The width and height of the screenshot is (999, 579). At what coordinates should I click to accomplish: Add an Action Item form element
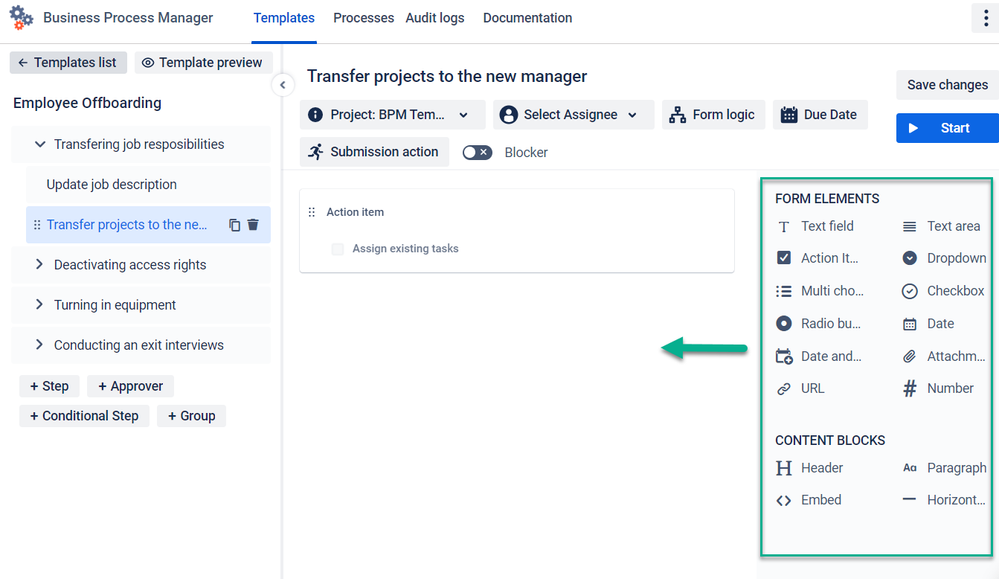pyautogui.click(x=817, y=258)
